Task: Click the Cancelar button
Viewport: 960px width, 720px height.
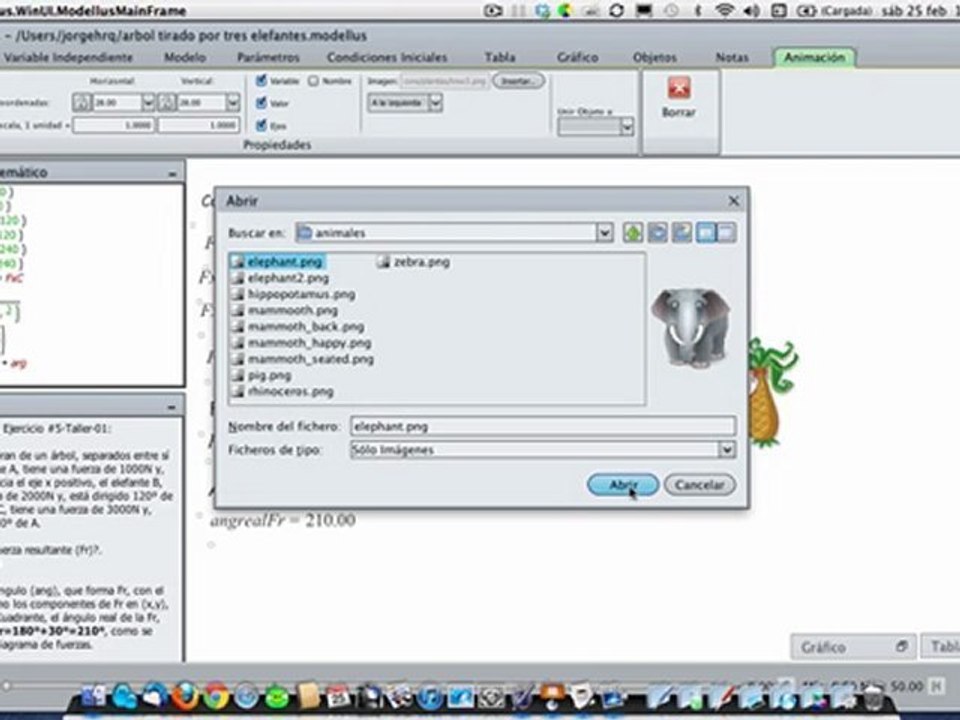Action: [x=700, y=485]
